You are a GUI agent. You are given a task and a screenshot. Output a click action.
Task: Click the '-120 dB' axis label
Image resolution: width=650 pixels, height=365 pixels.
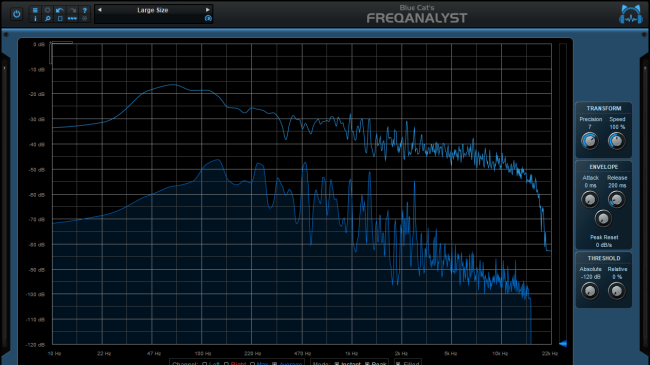(36, 345)
